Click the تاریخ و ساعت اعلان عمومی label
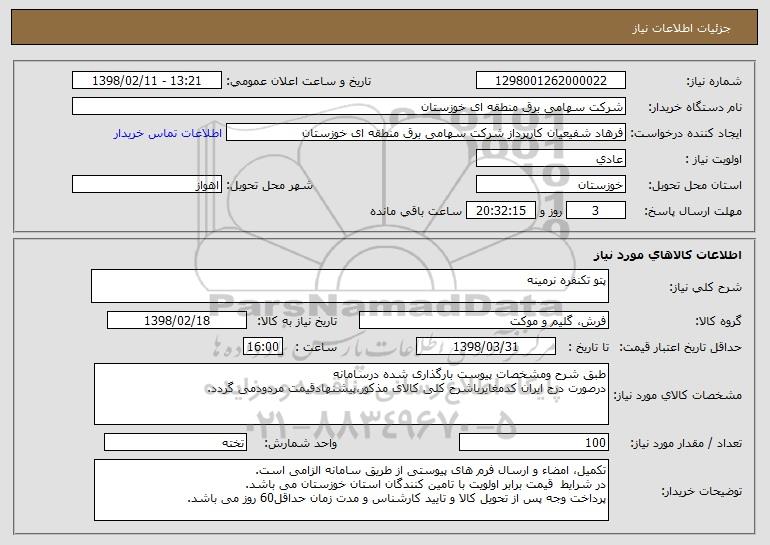Viewport: 770px width, 545px height. point(299,82)
